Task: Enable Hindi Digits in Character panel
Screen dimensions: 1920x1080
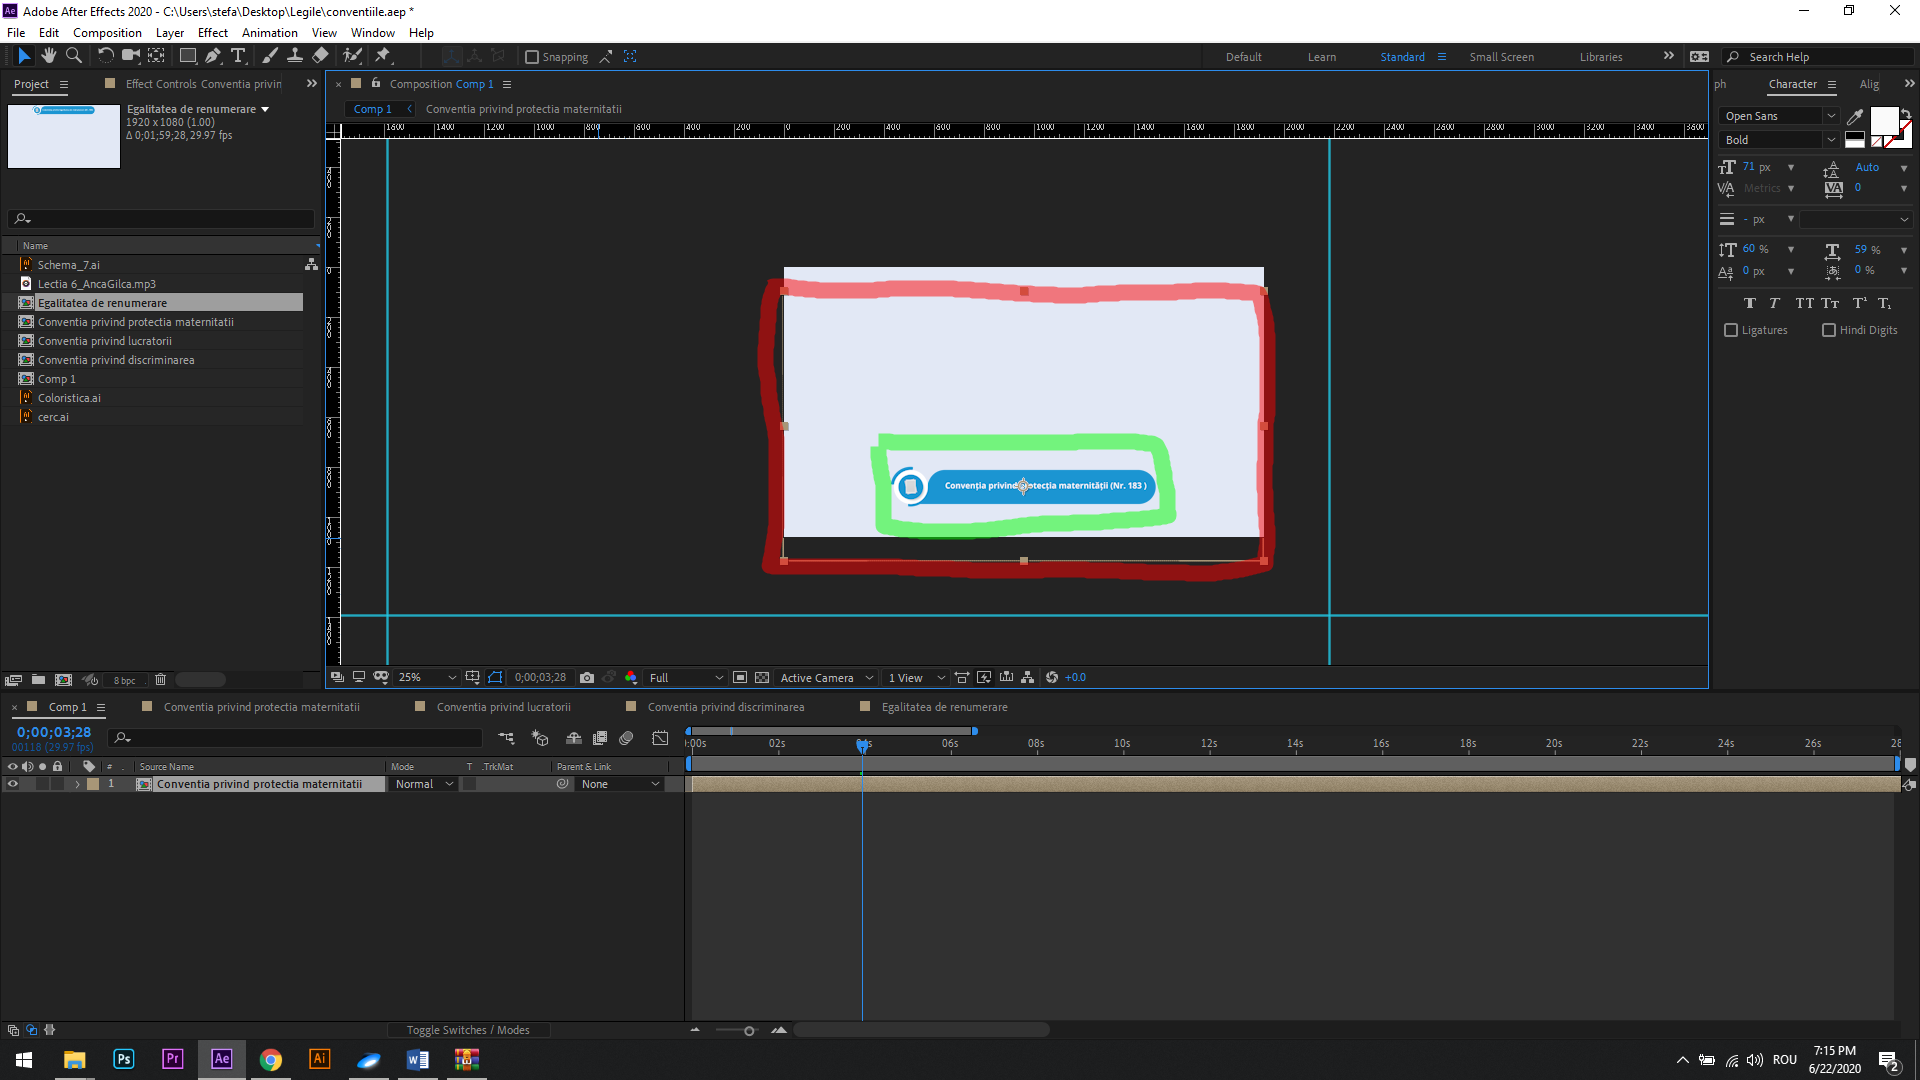Action: tap(1827, 330)
